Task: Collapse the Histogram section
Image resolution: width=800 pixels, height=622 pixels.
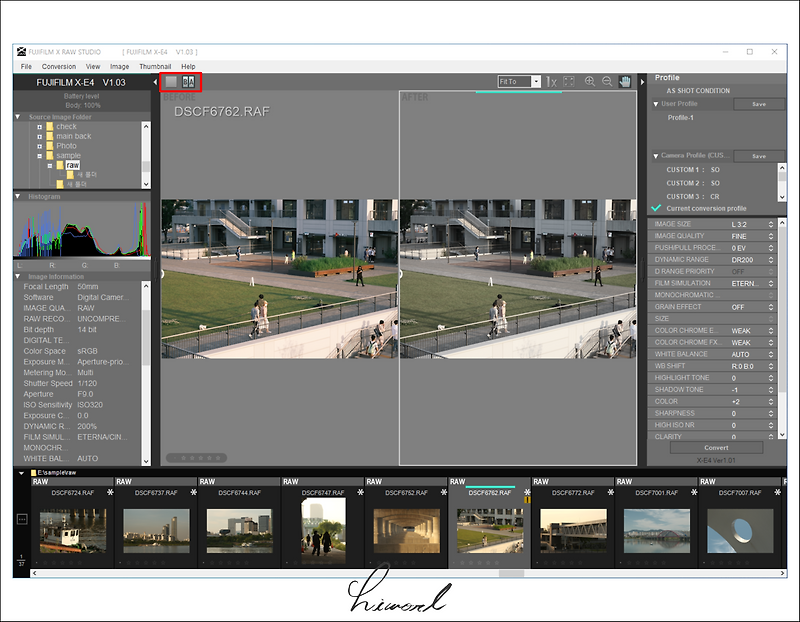Action: 18,196
